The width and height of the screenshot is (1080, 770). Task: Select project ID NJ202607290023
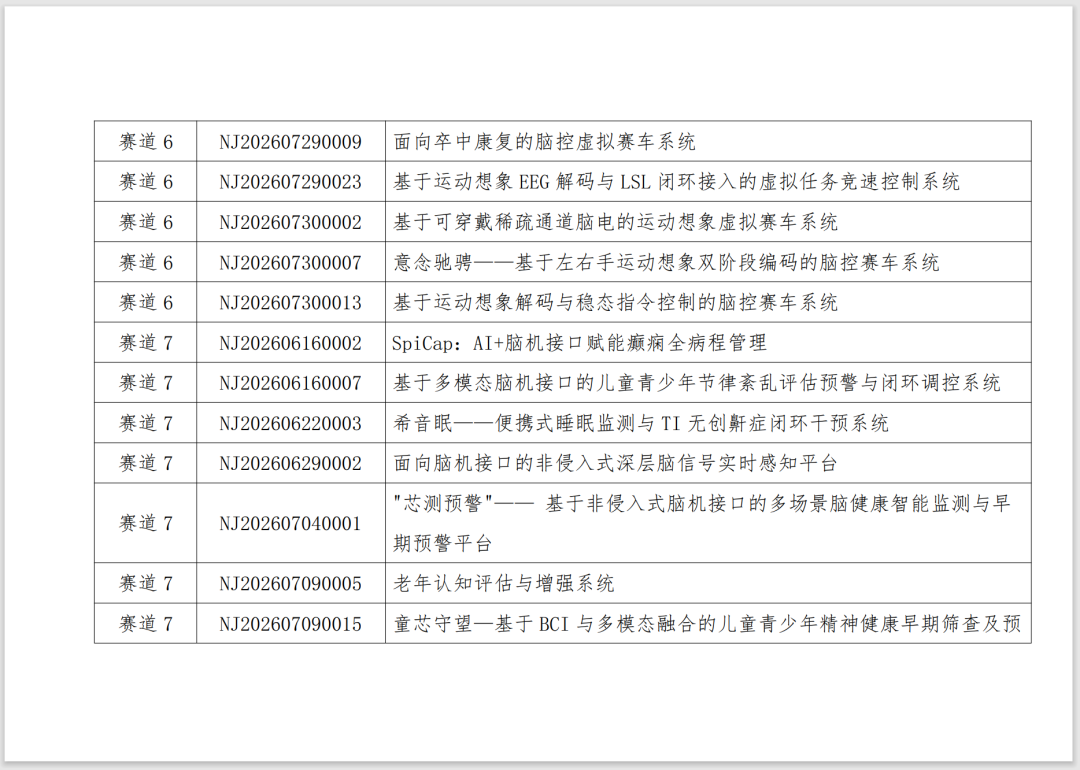(290, 182)
